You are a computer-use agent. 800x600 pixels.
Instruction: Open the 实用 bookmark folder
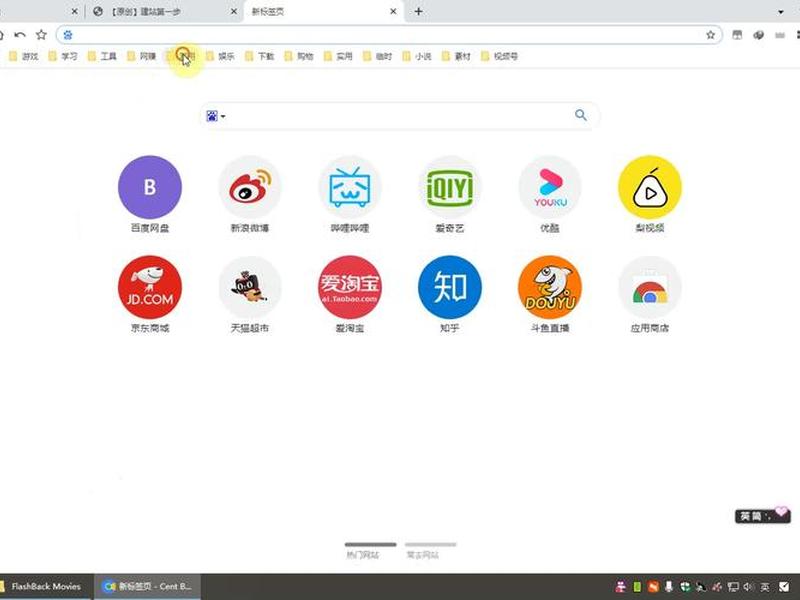pos(338,56)
